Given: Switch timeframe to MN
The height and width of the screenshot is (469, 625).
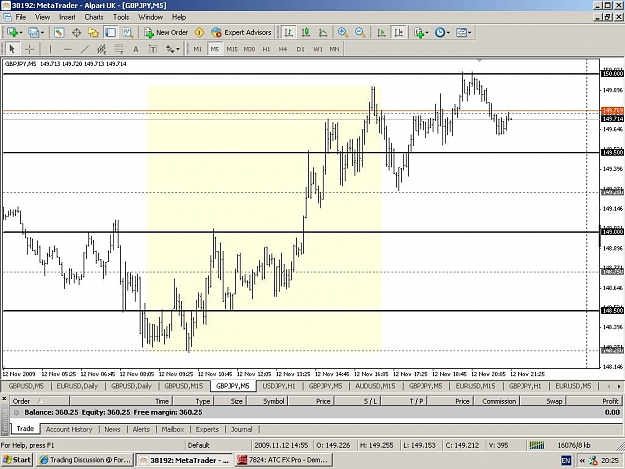Looking at the screenshot, I should (334, 49).
